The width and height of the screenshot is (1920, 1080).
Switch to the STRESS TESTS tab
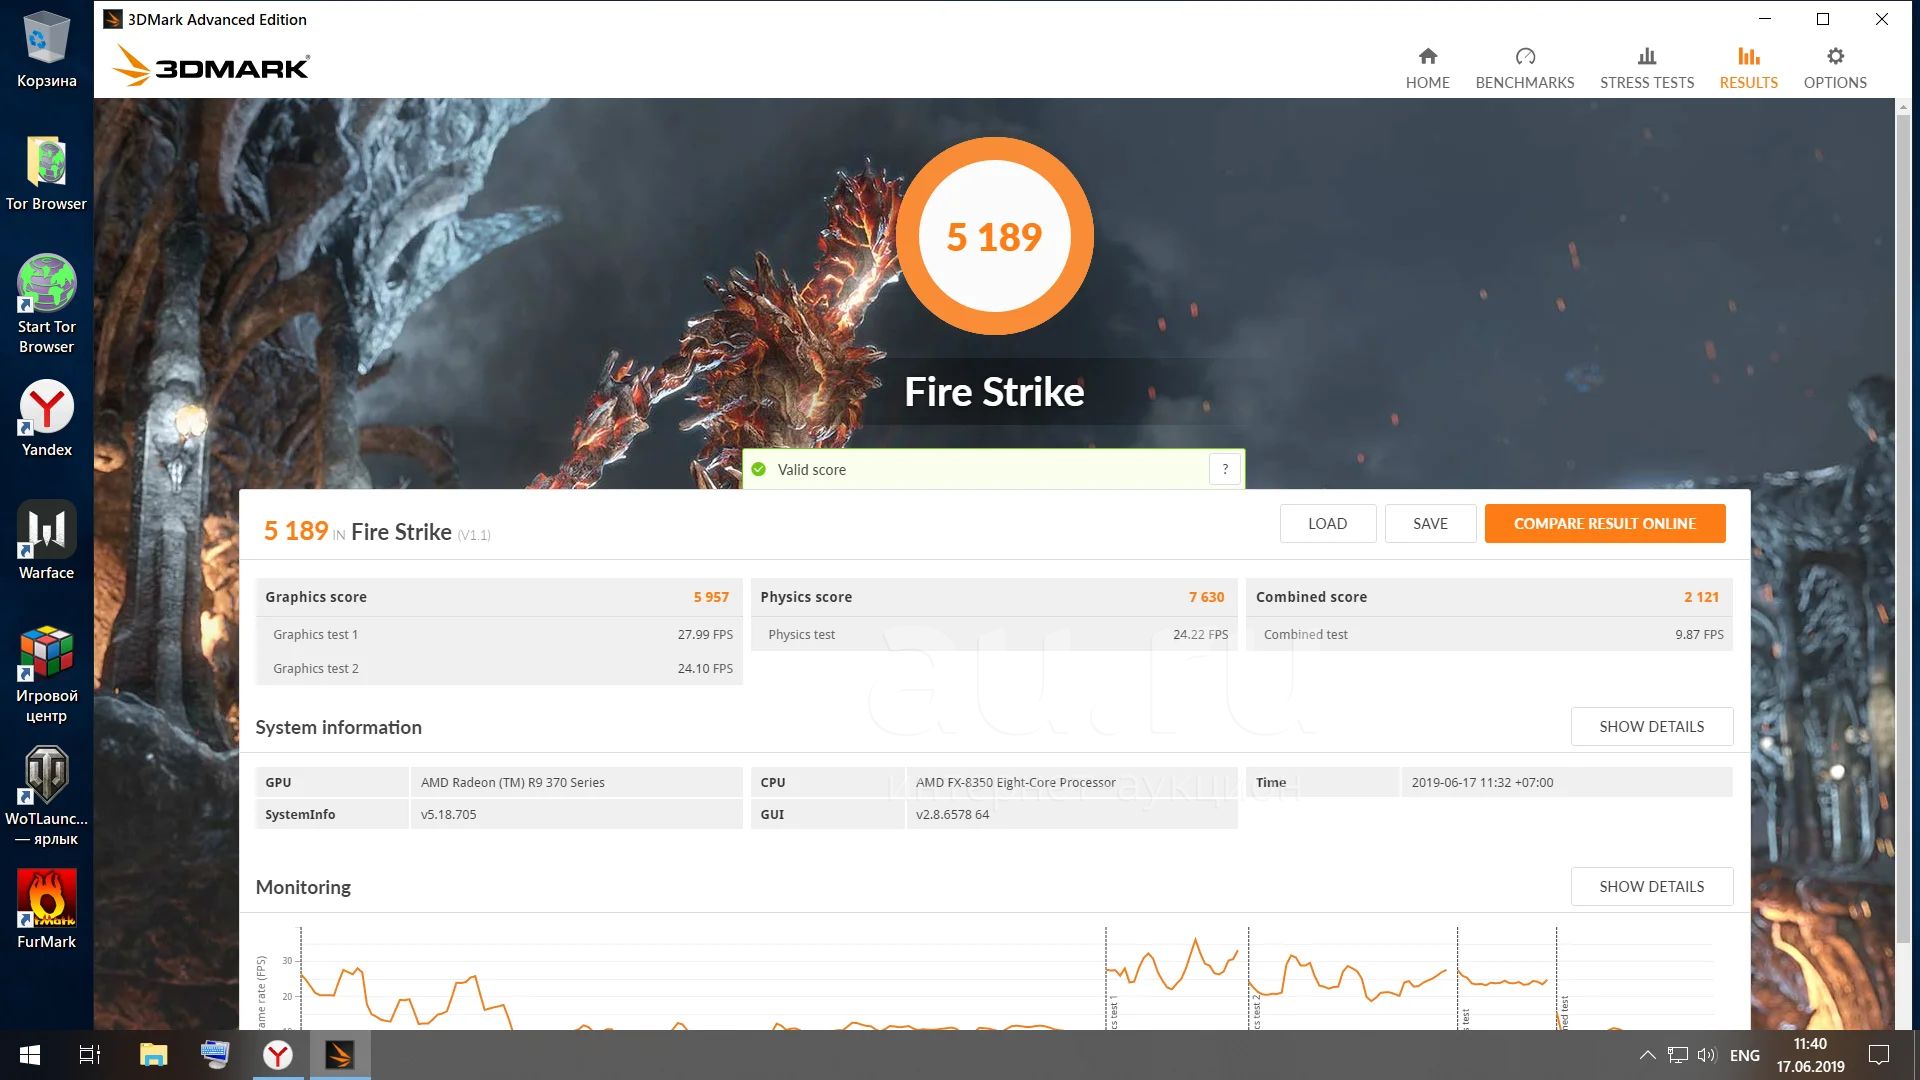tap(1646, 68)
